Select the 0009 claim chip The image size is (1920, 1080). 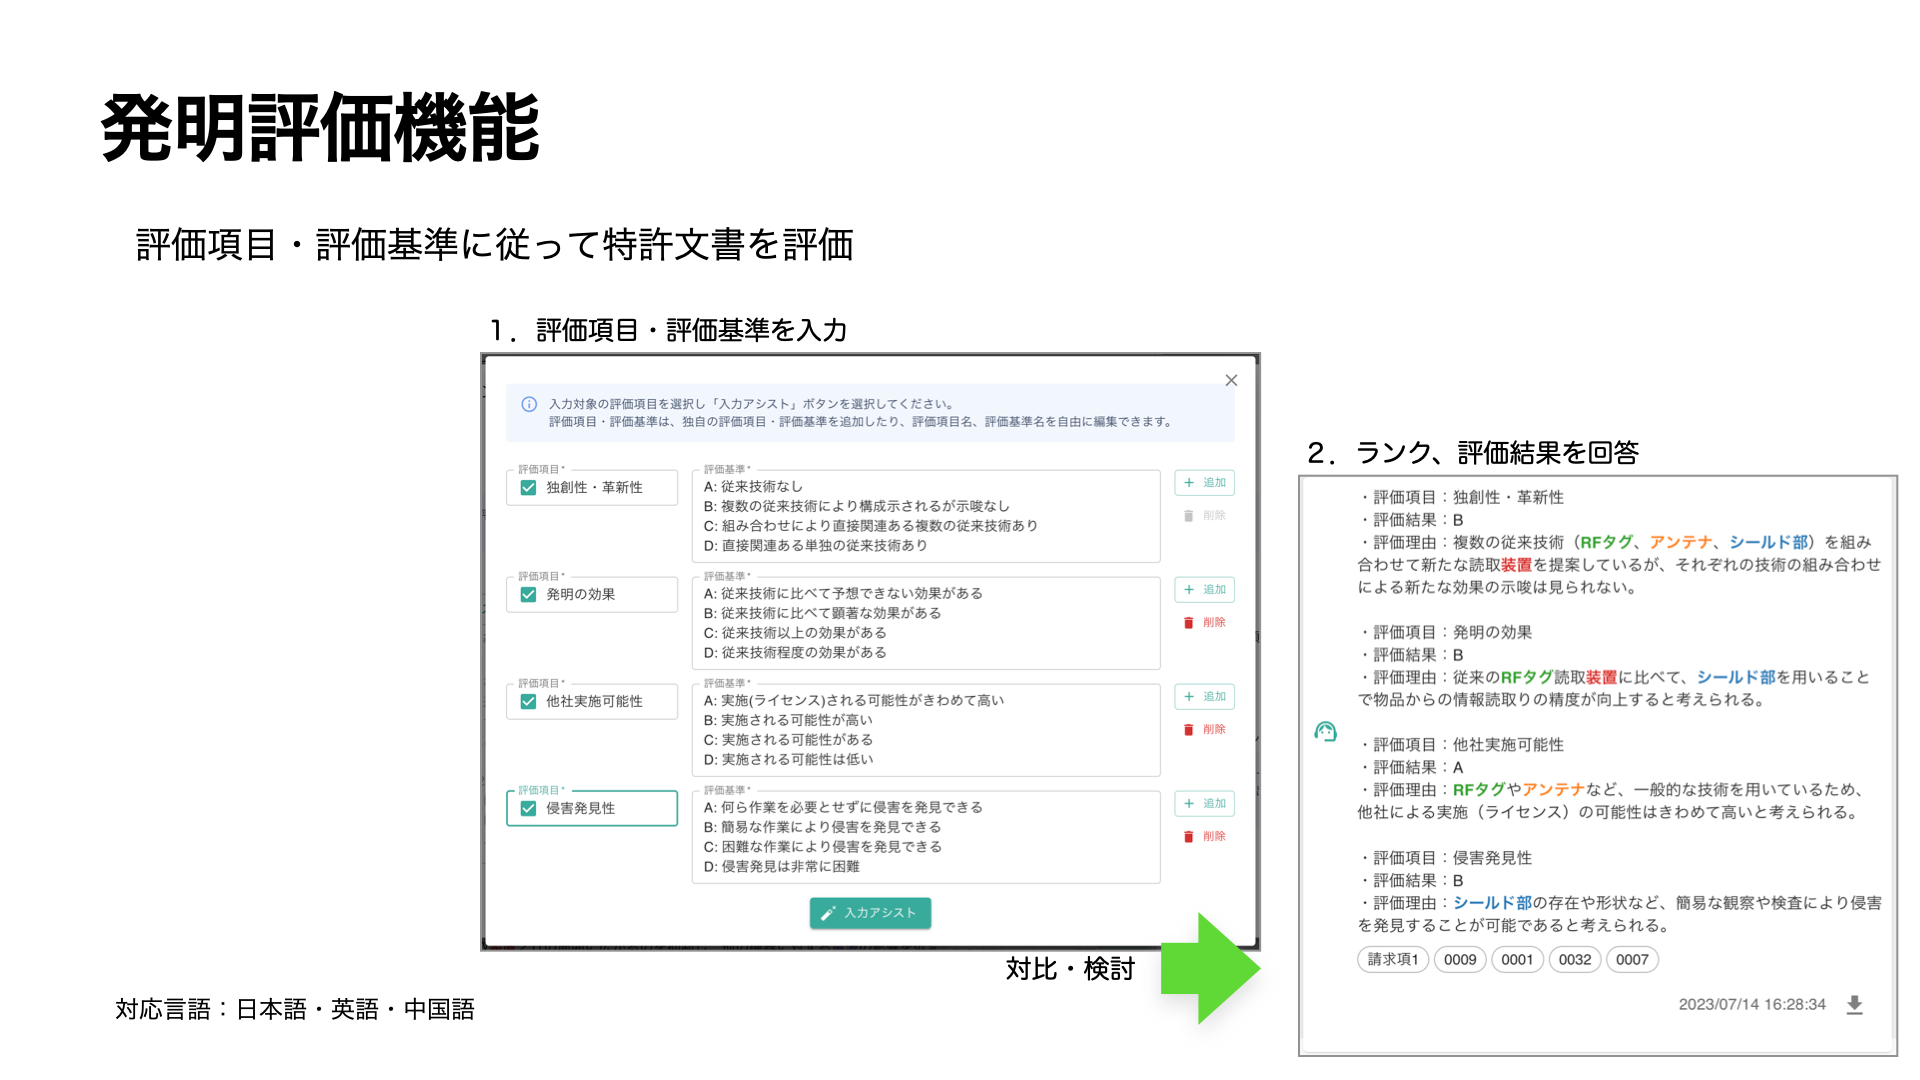point(1460,959)
